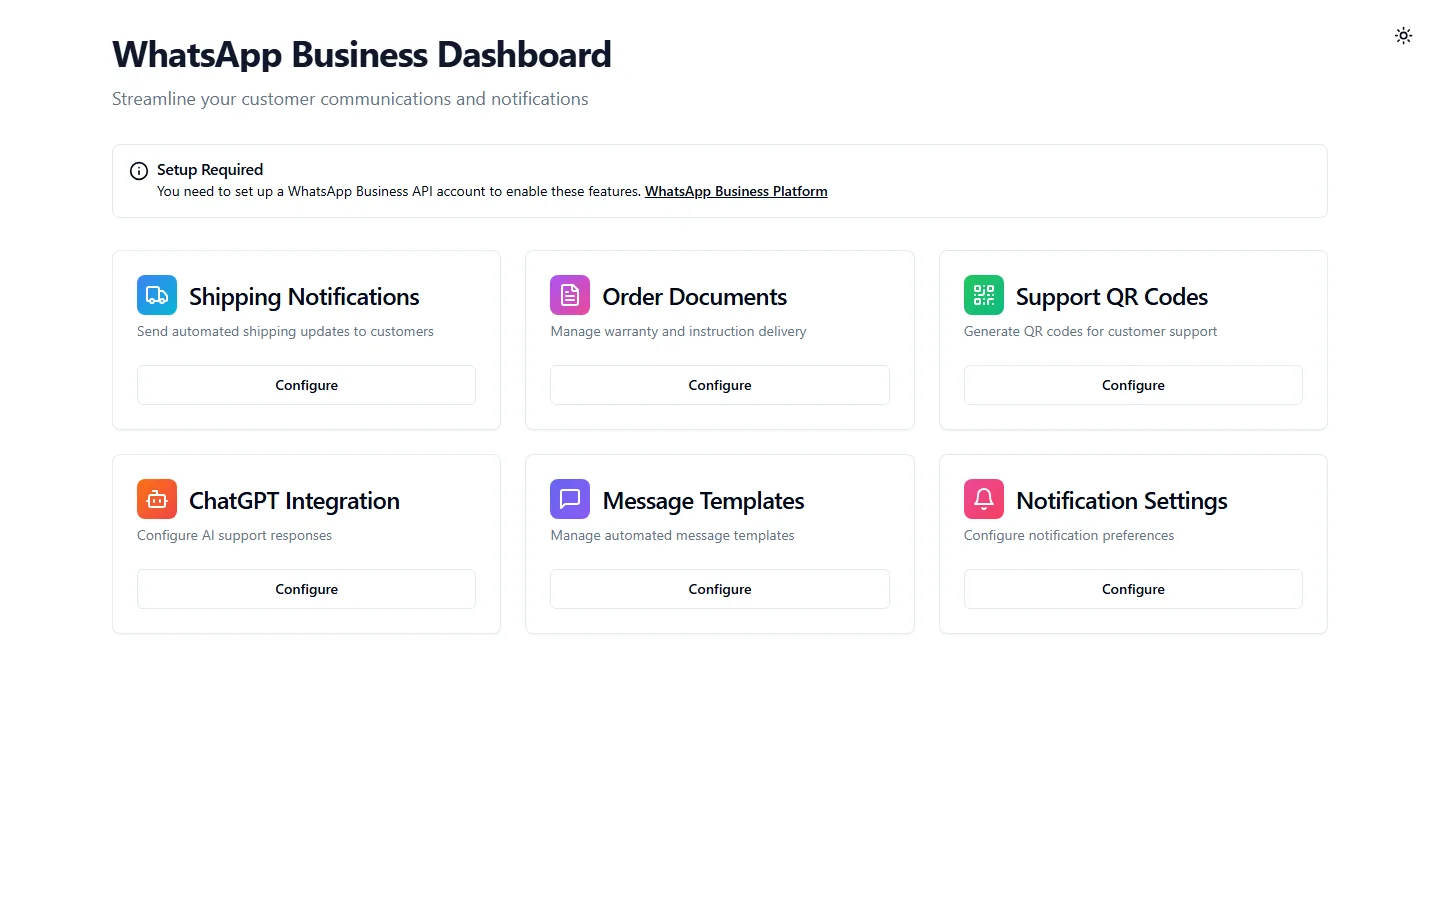1440x900 pixels.
Task: Click the purple Order Documents file icon
Action: [570, 295]
